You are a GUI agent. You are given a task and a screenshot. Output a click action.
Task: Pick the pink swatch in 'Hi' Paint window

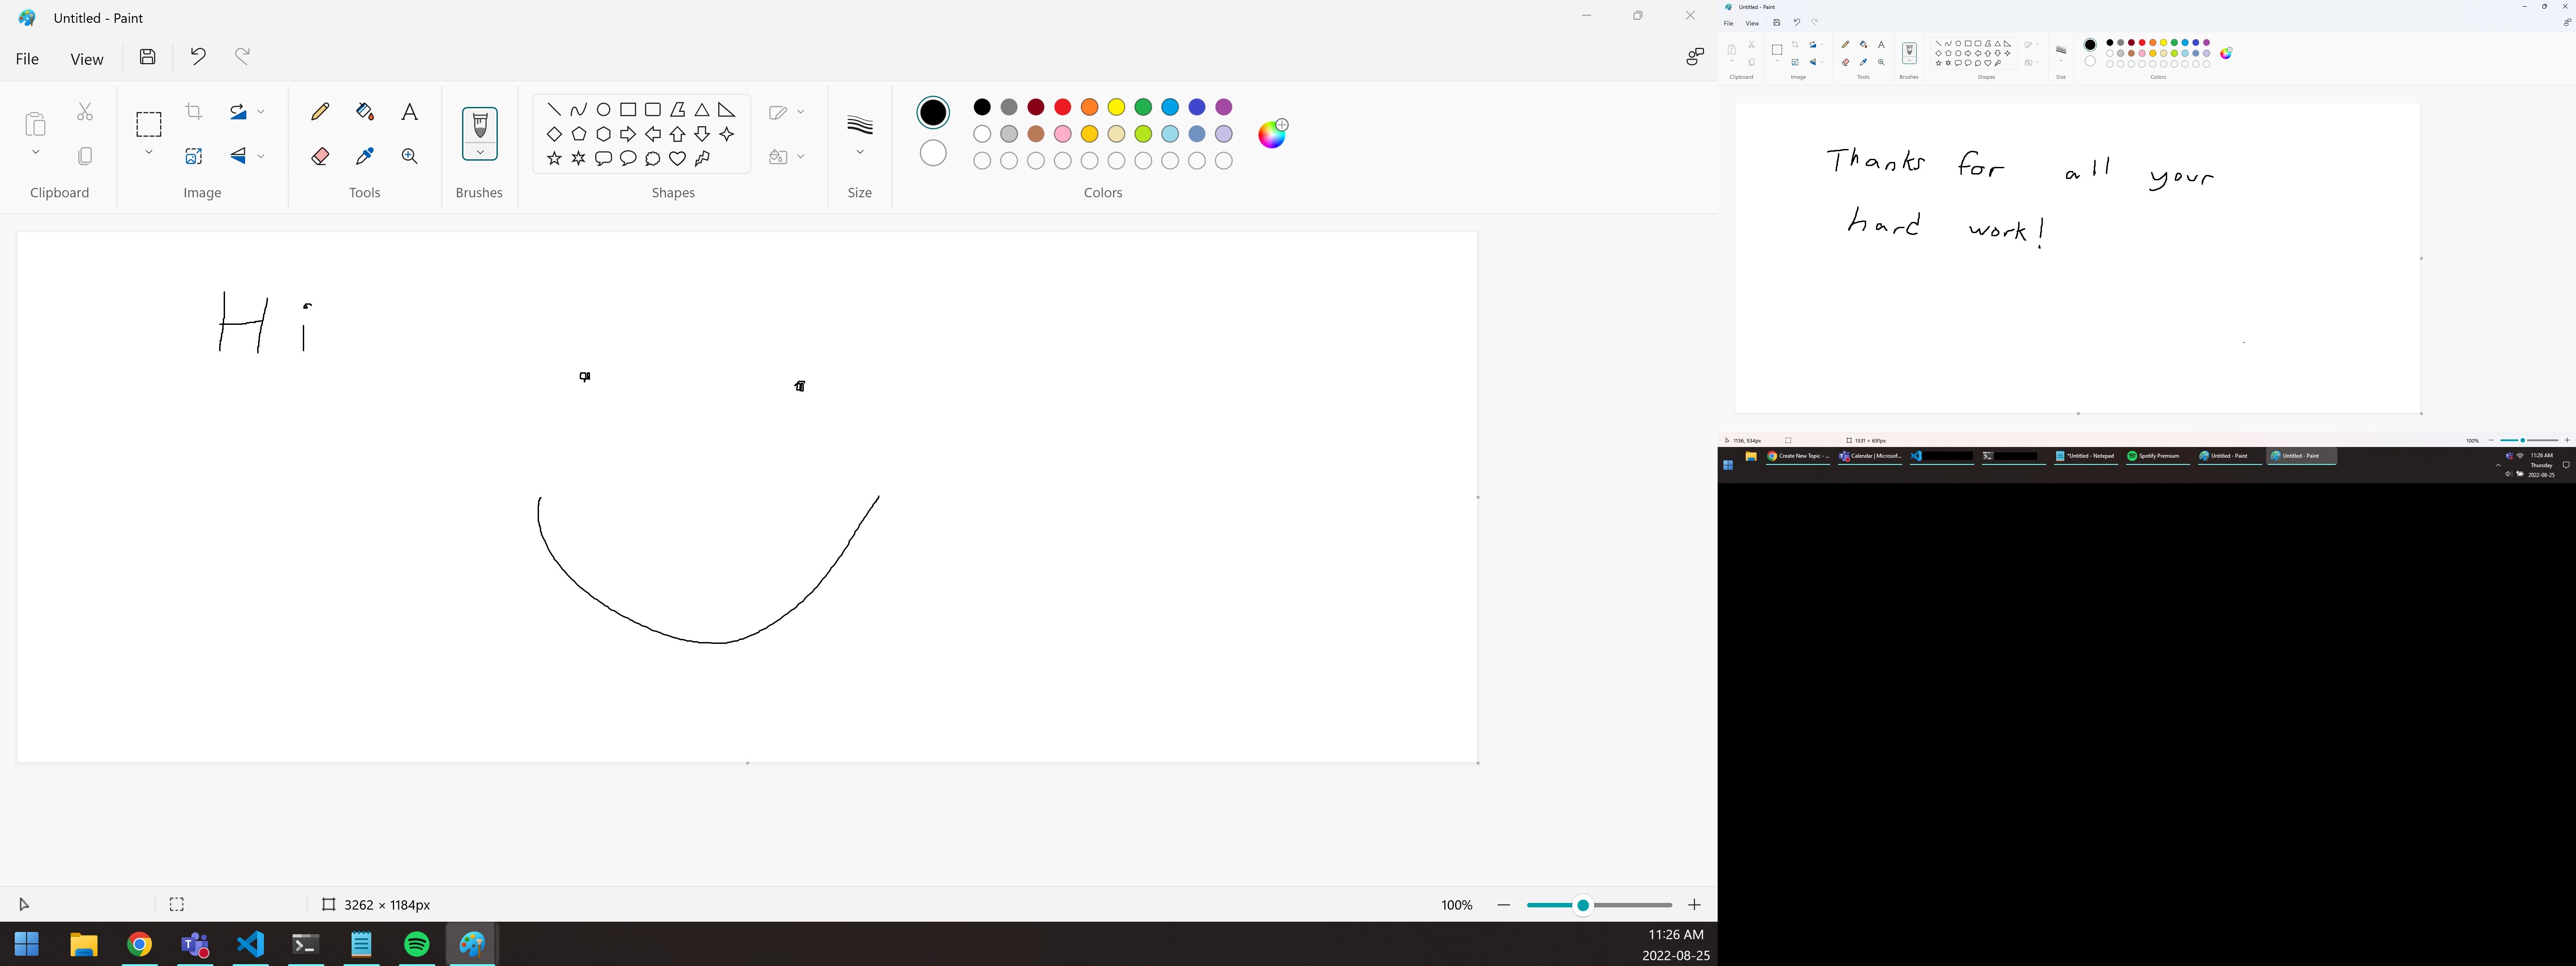(x=1063, y=134)
